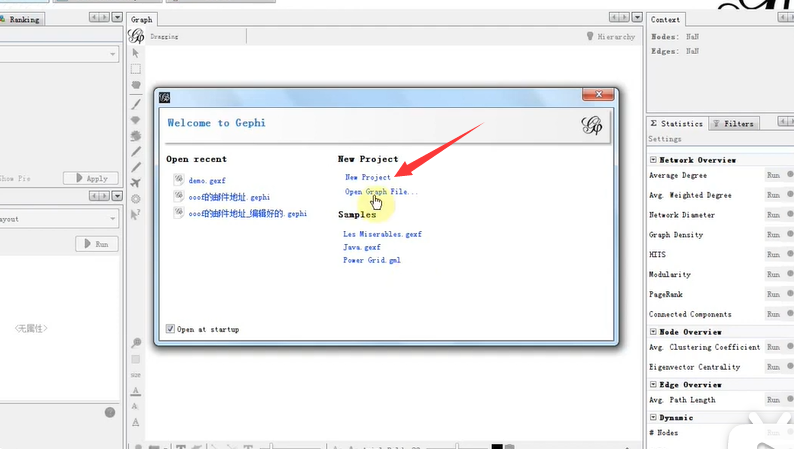Screen dimensions: 794x449
Task: Run the Modularity statistic
Action: tap(773, 274)
